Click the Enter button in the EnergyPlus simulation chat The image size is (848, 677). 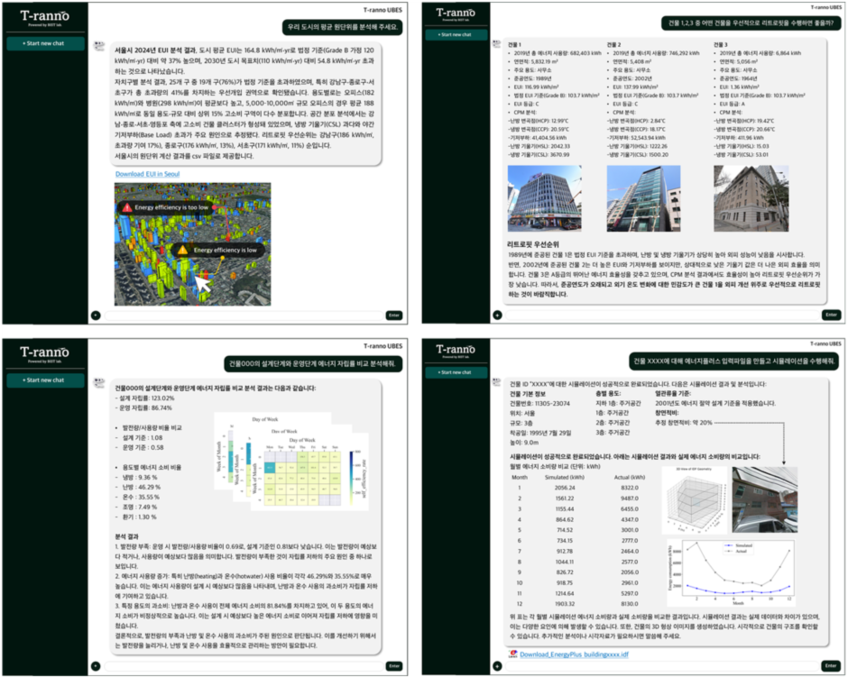[x=831, y=666]
